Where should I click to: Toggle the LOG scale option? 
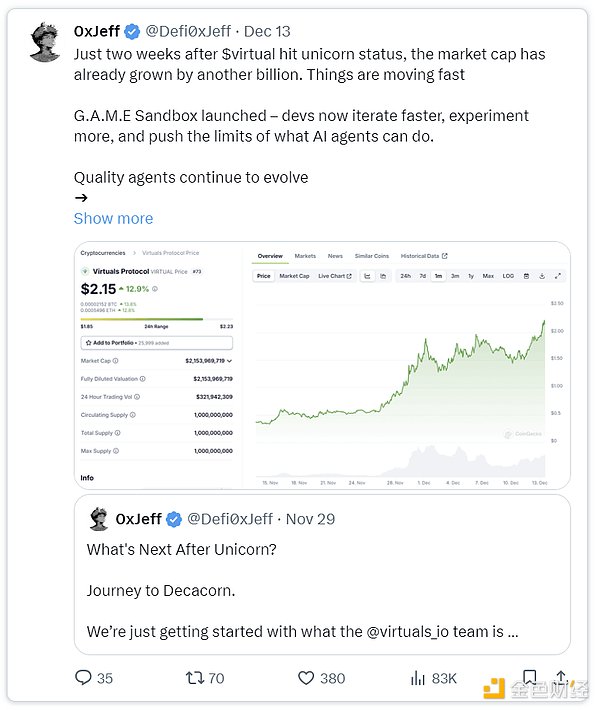coord(508,276)
